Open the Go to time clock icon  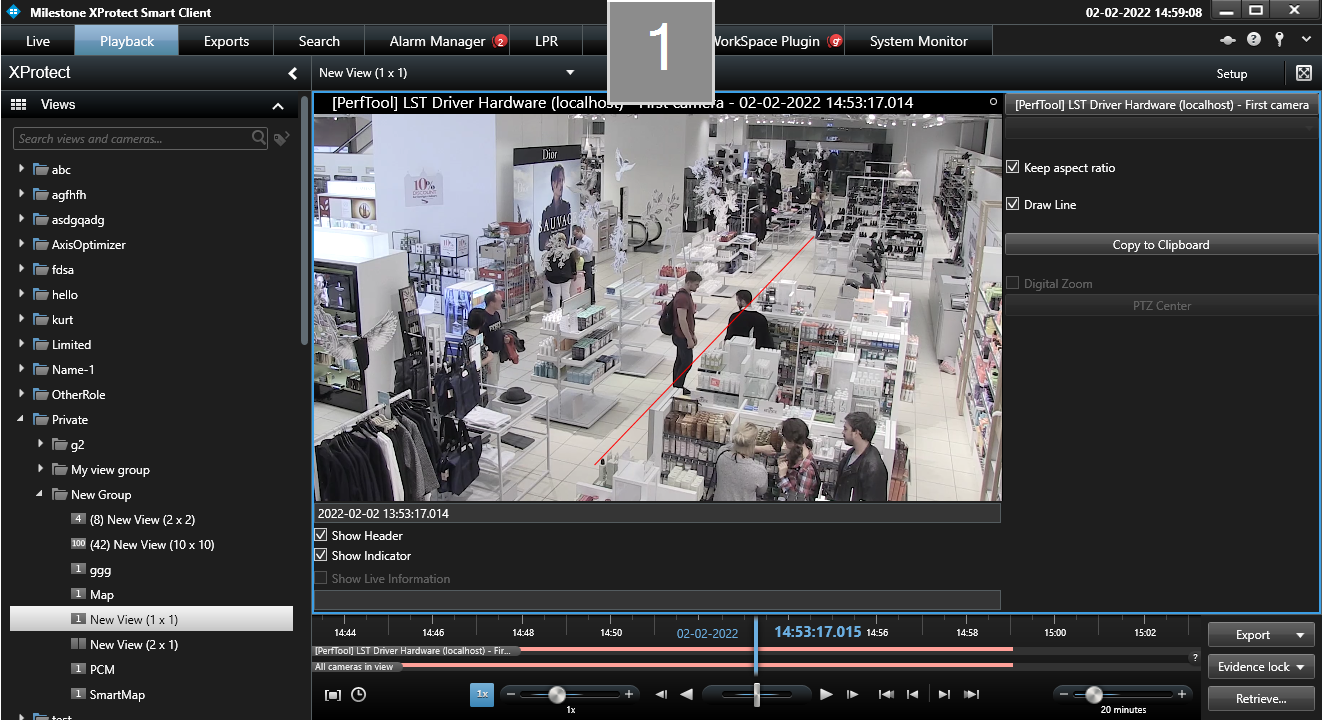click(358, 694)
